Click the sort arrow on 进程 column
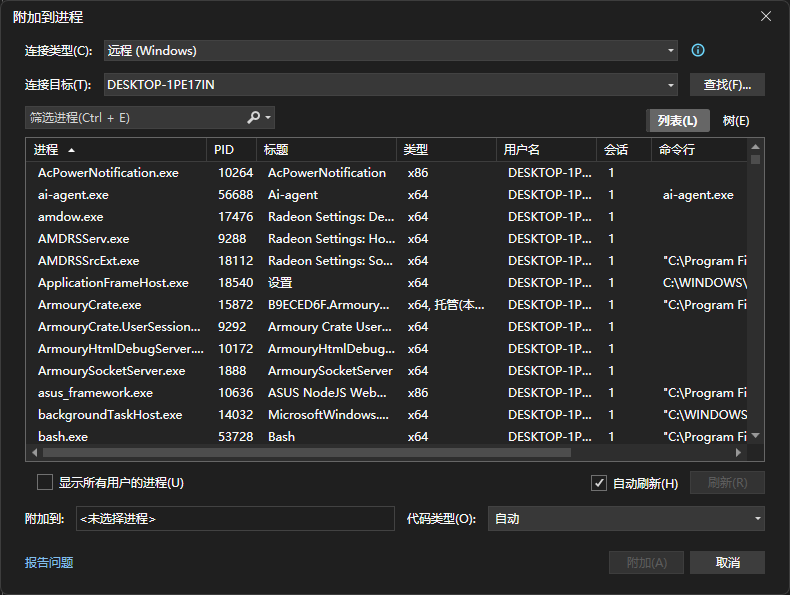 (70, 150)
